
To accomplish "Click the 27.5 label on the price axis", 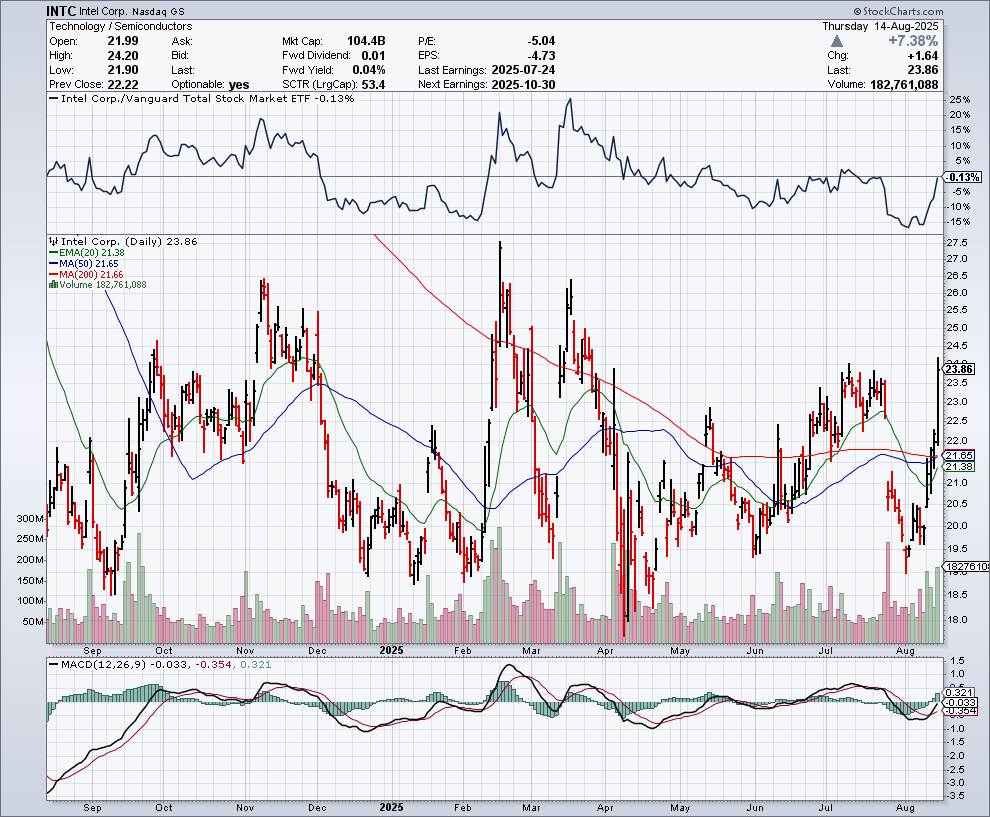I will (x=957, y=242).
